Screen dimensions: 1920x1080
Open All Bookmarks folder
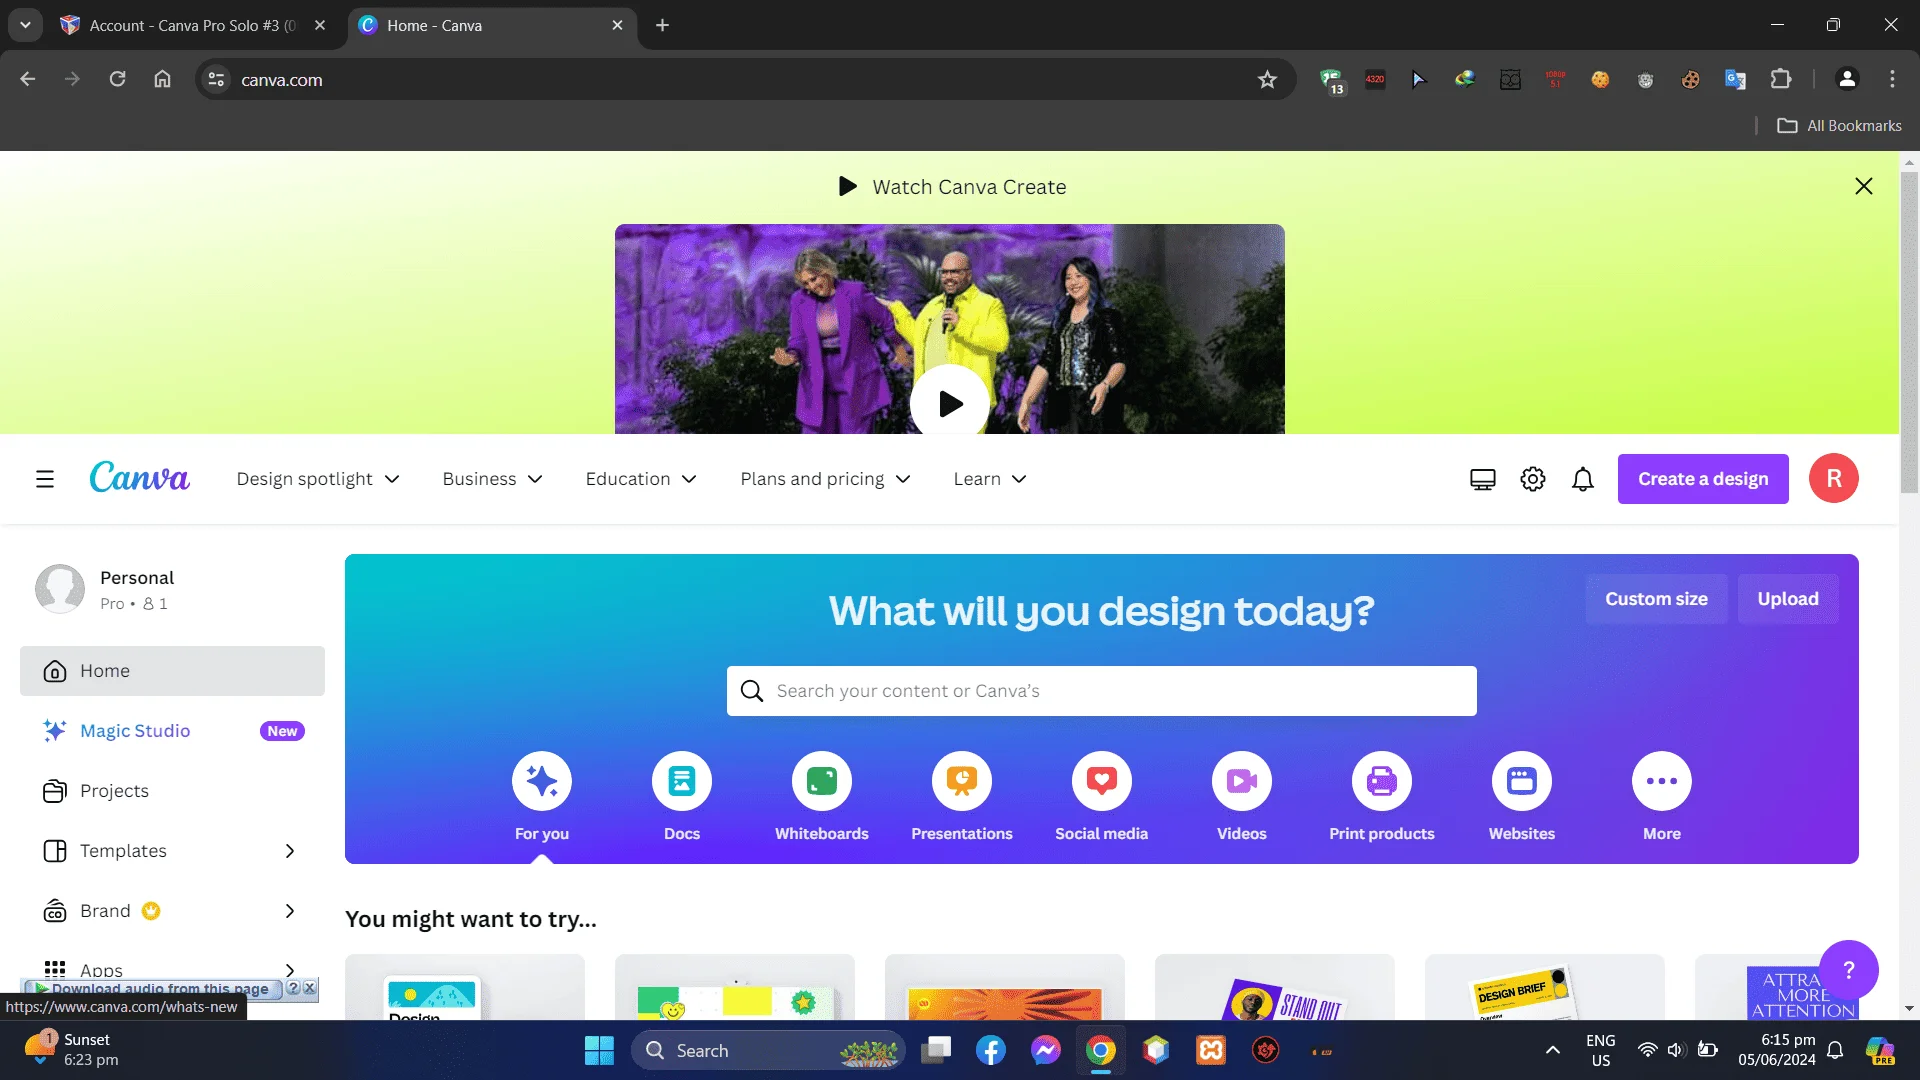(1840, 126)
